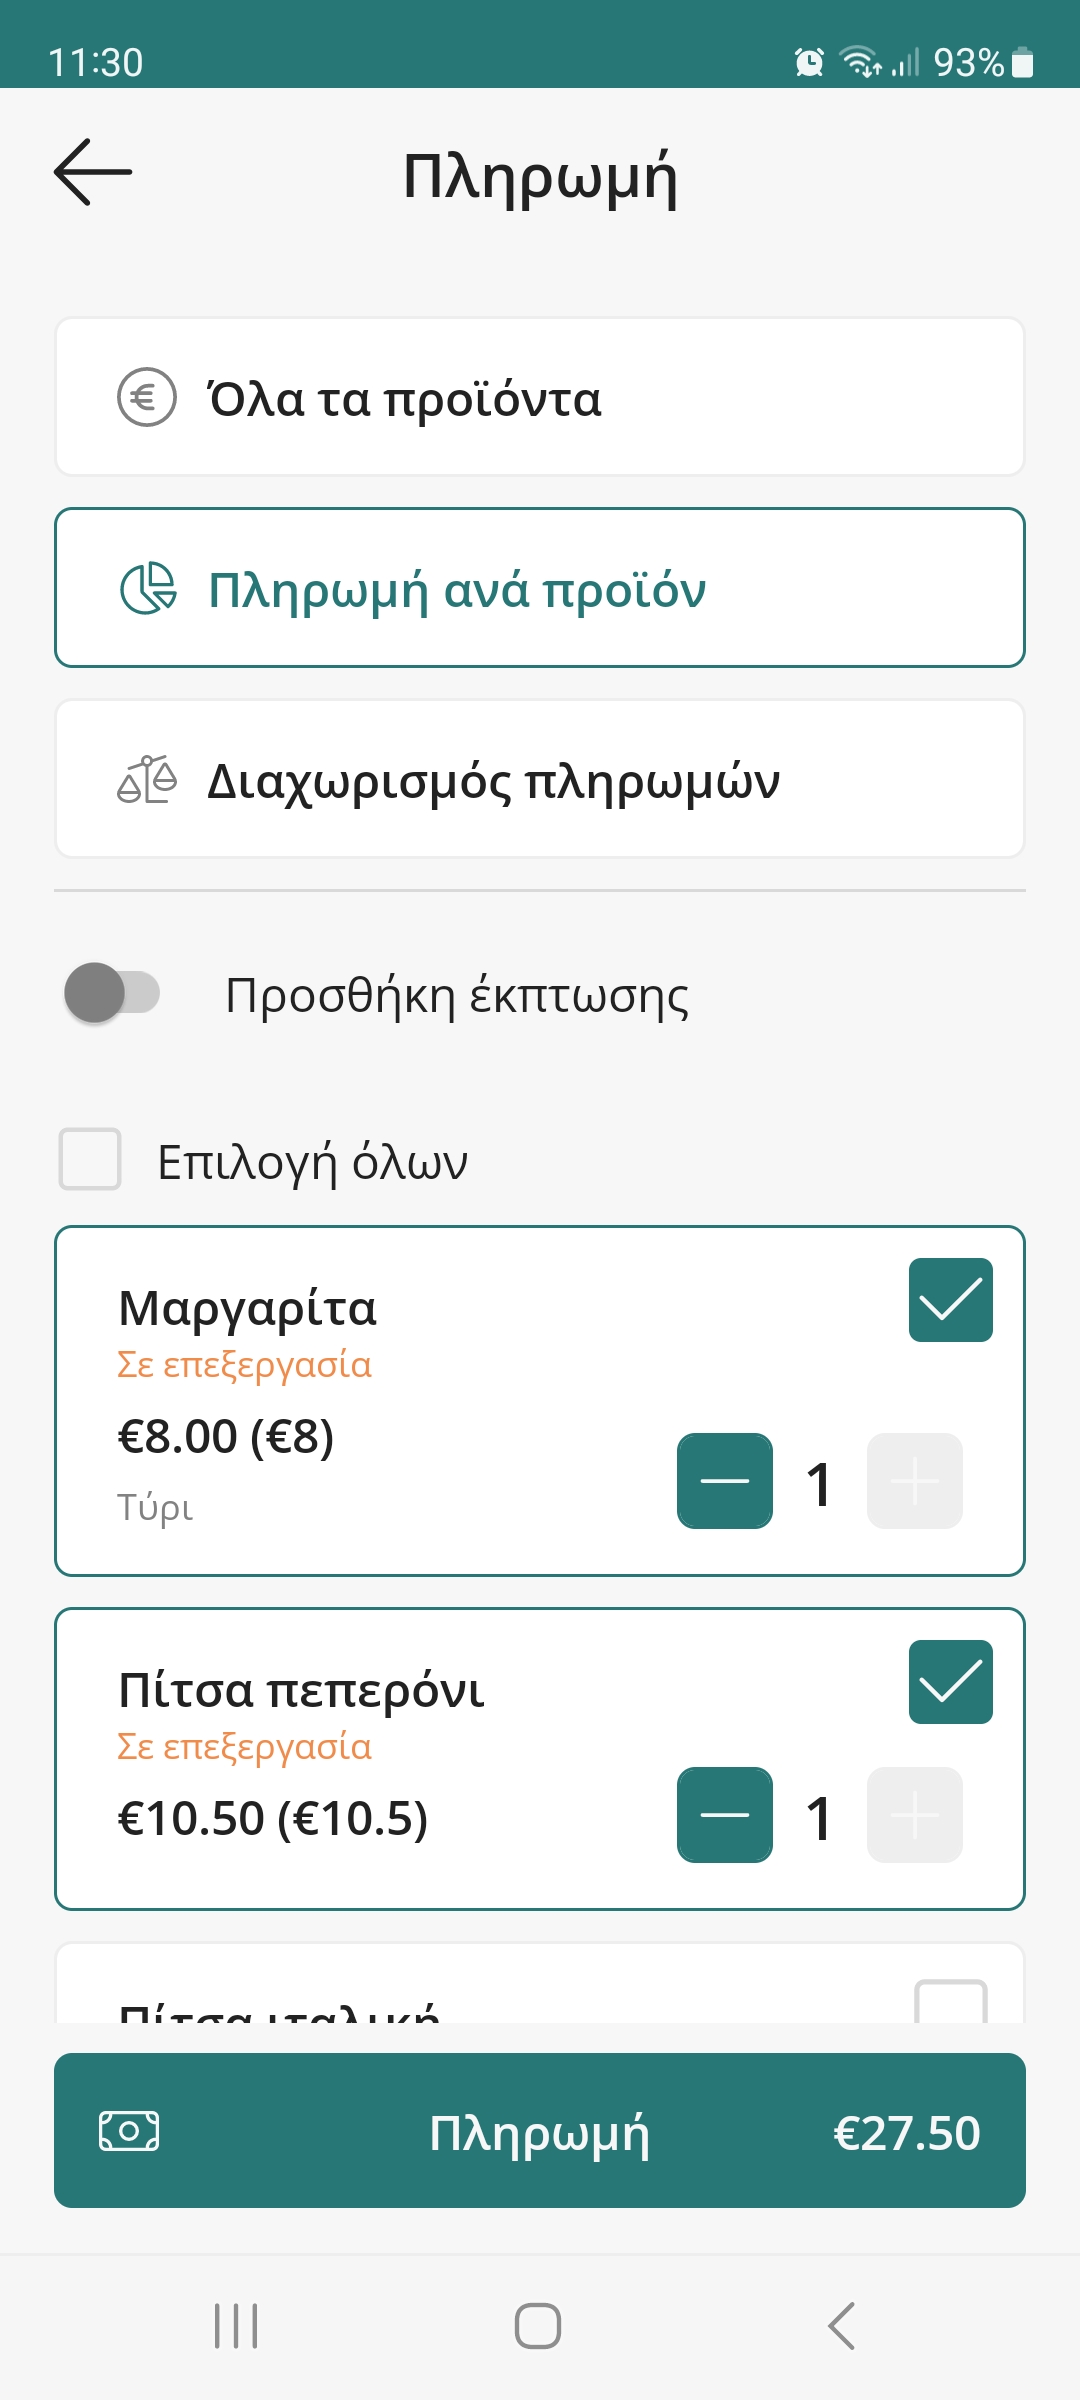Select the Διαχωρισμός πληρωμών option

[x=540, y=780]
